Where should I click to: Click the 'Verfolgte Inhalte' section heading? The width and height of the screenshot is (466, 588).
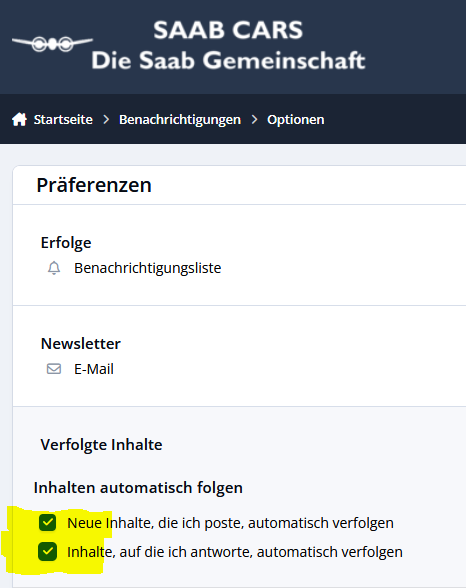[102, 445]
